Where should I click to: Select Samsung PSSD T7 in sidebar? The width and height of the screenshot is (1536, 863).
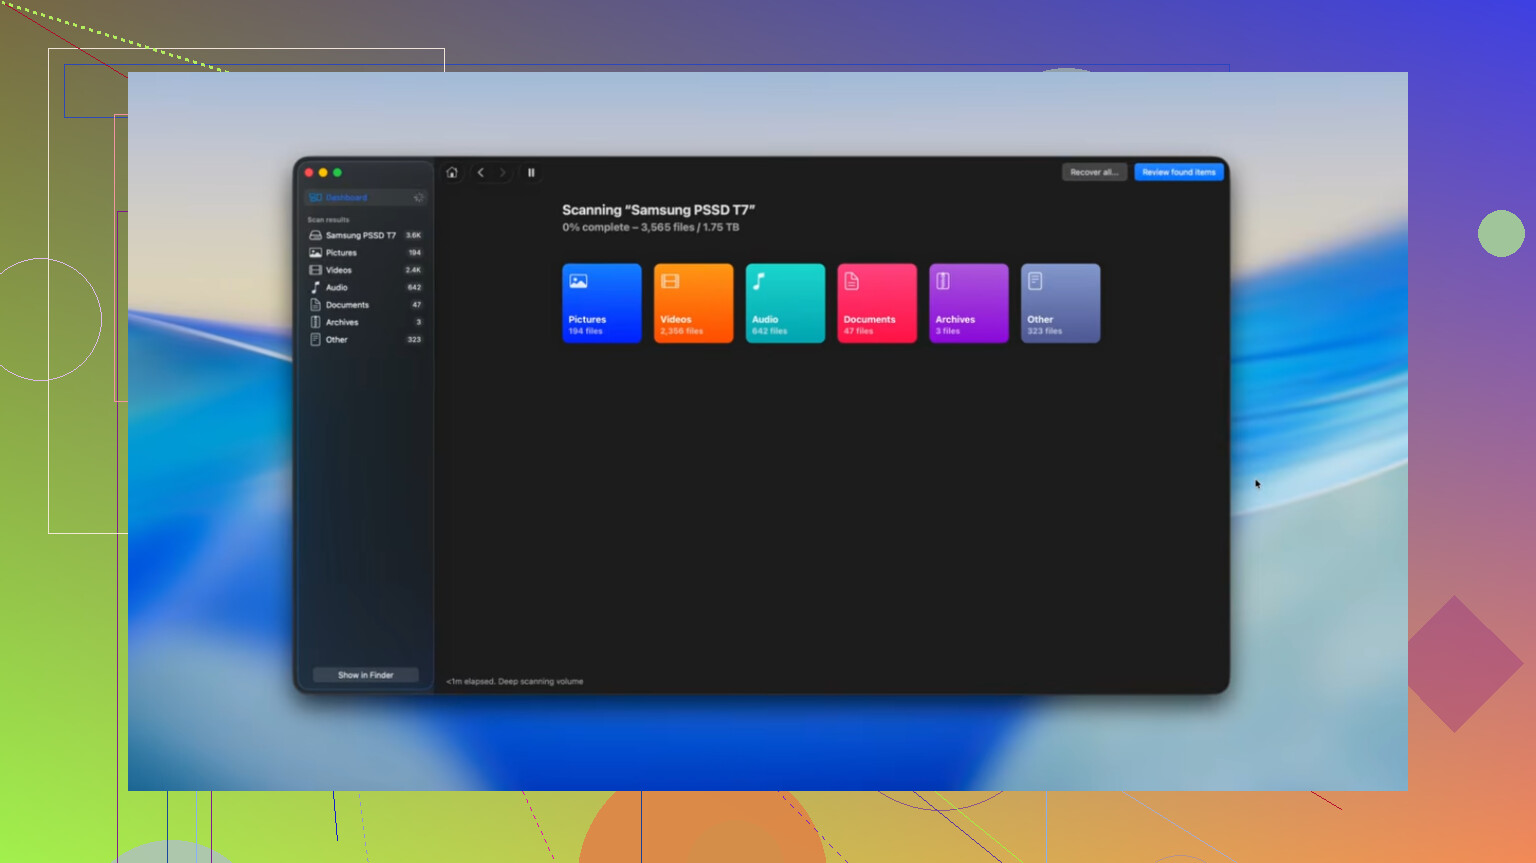[x=360, y=236]
